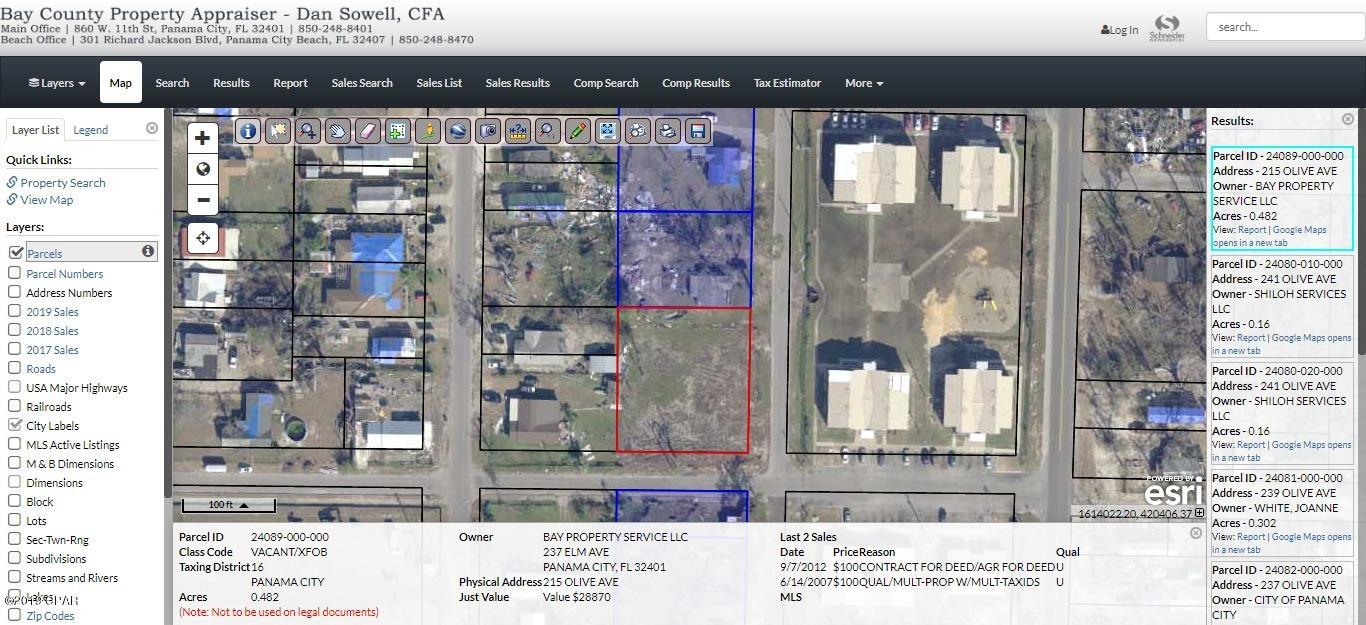Open Google Maps link for 215 OLIVE AVE
1366x625 pixels.
coord(1299,230)
